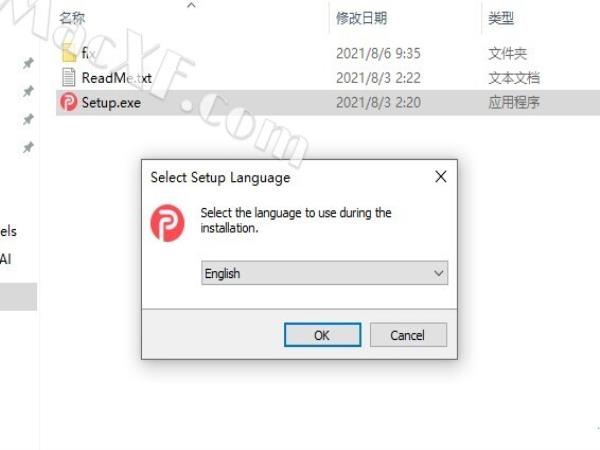Click the ReadMe.txt document icon
This screenshot has width=600, height=450.
(68, 77)
